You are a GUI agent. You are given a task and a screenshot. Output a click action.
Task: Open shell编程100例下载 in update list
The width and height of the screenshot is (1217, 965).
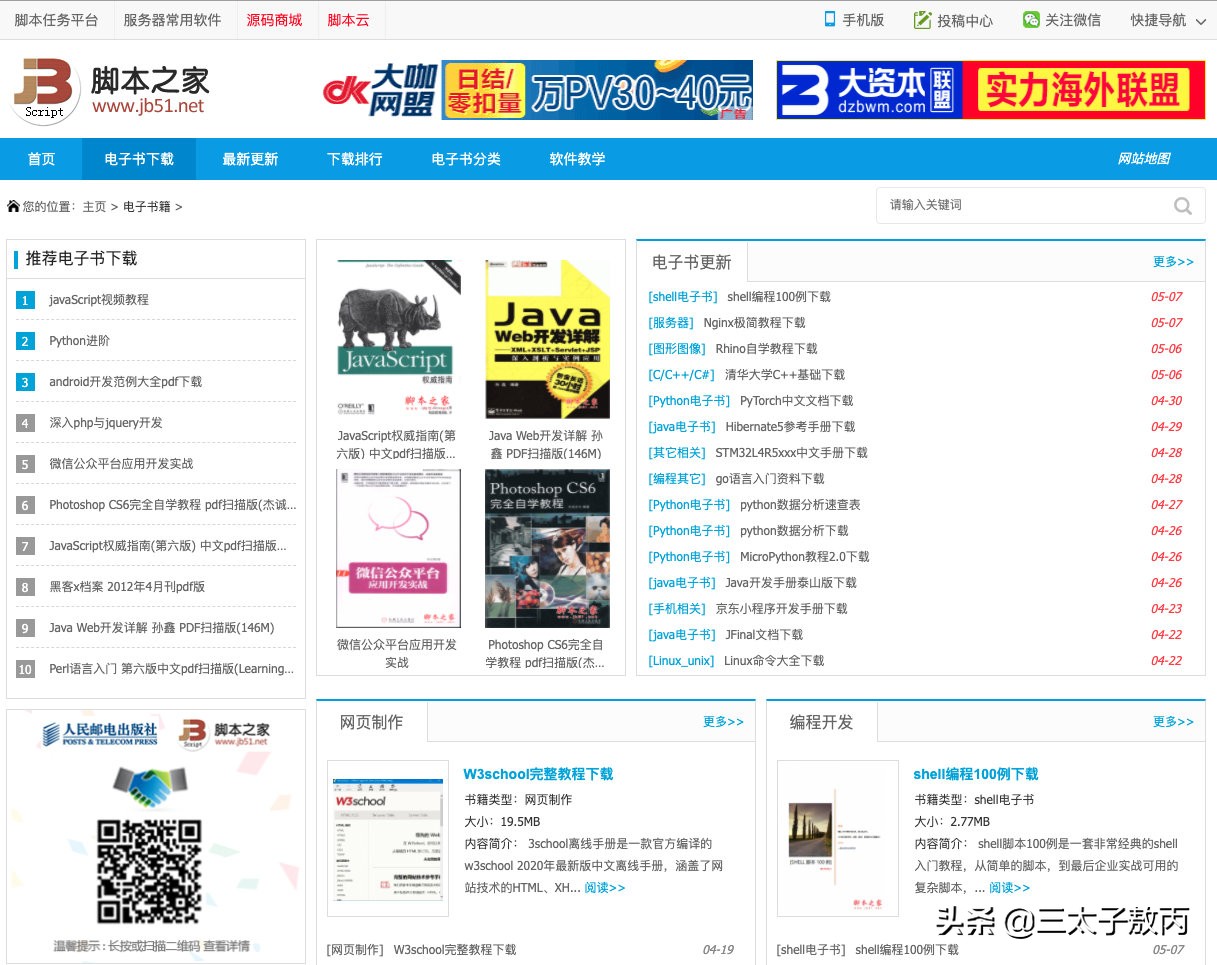click(779, 297)
